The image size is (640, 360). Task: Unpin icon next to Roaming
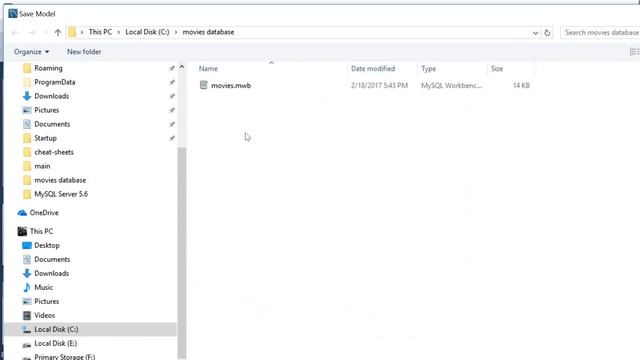click(x=172, y=68)
